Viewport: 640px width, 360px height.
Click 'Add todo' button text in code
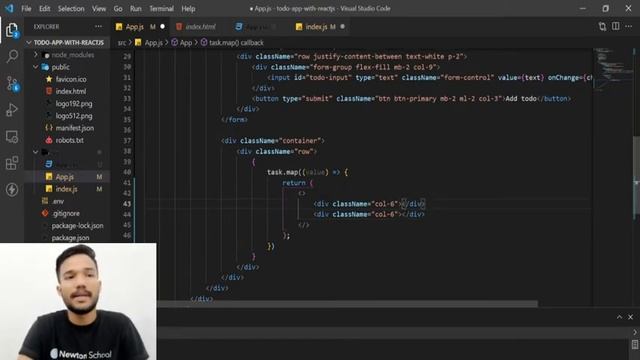point(521,99)
